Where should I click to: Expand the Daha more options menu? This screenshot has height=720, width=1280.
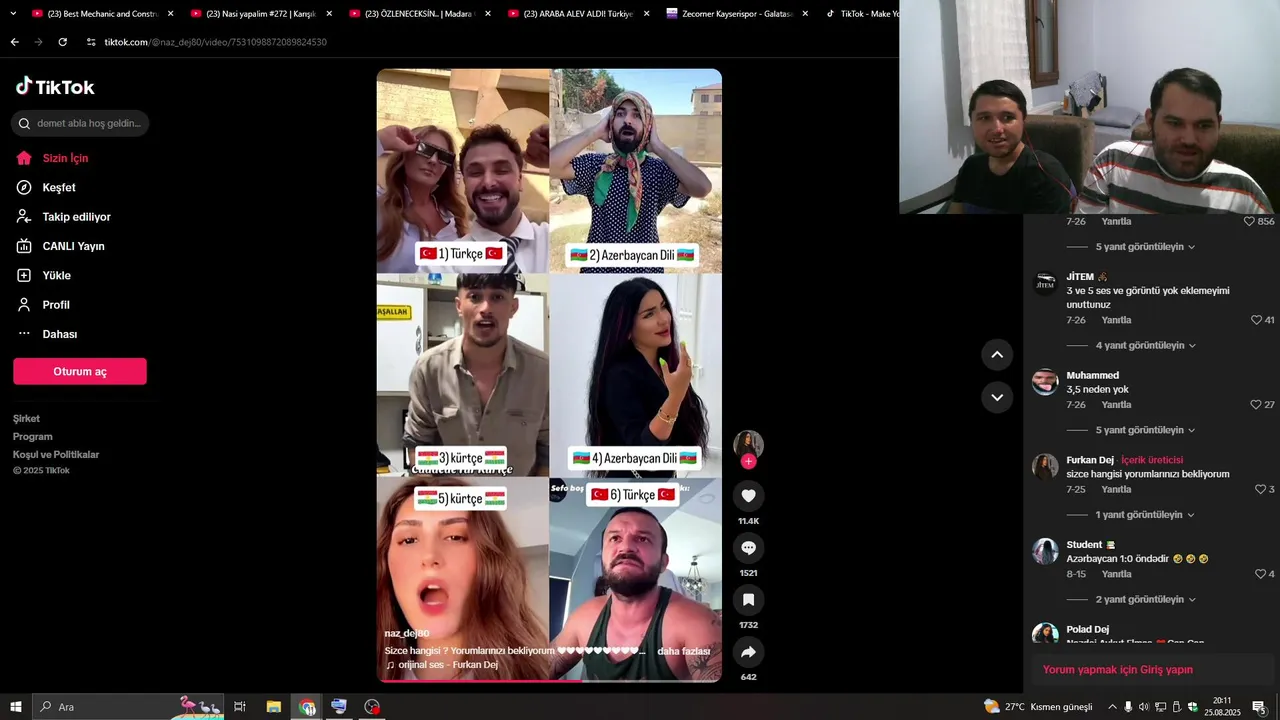point(59,334)
